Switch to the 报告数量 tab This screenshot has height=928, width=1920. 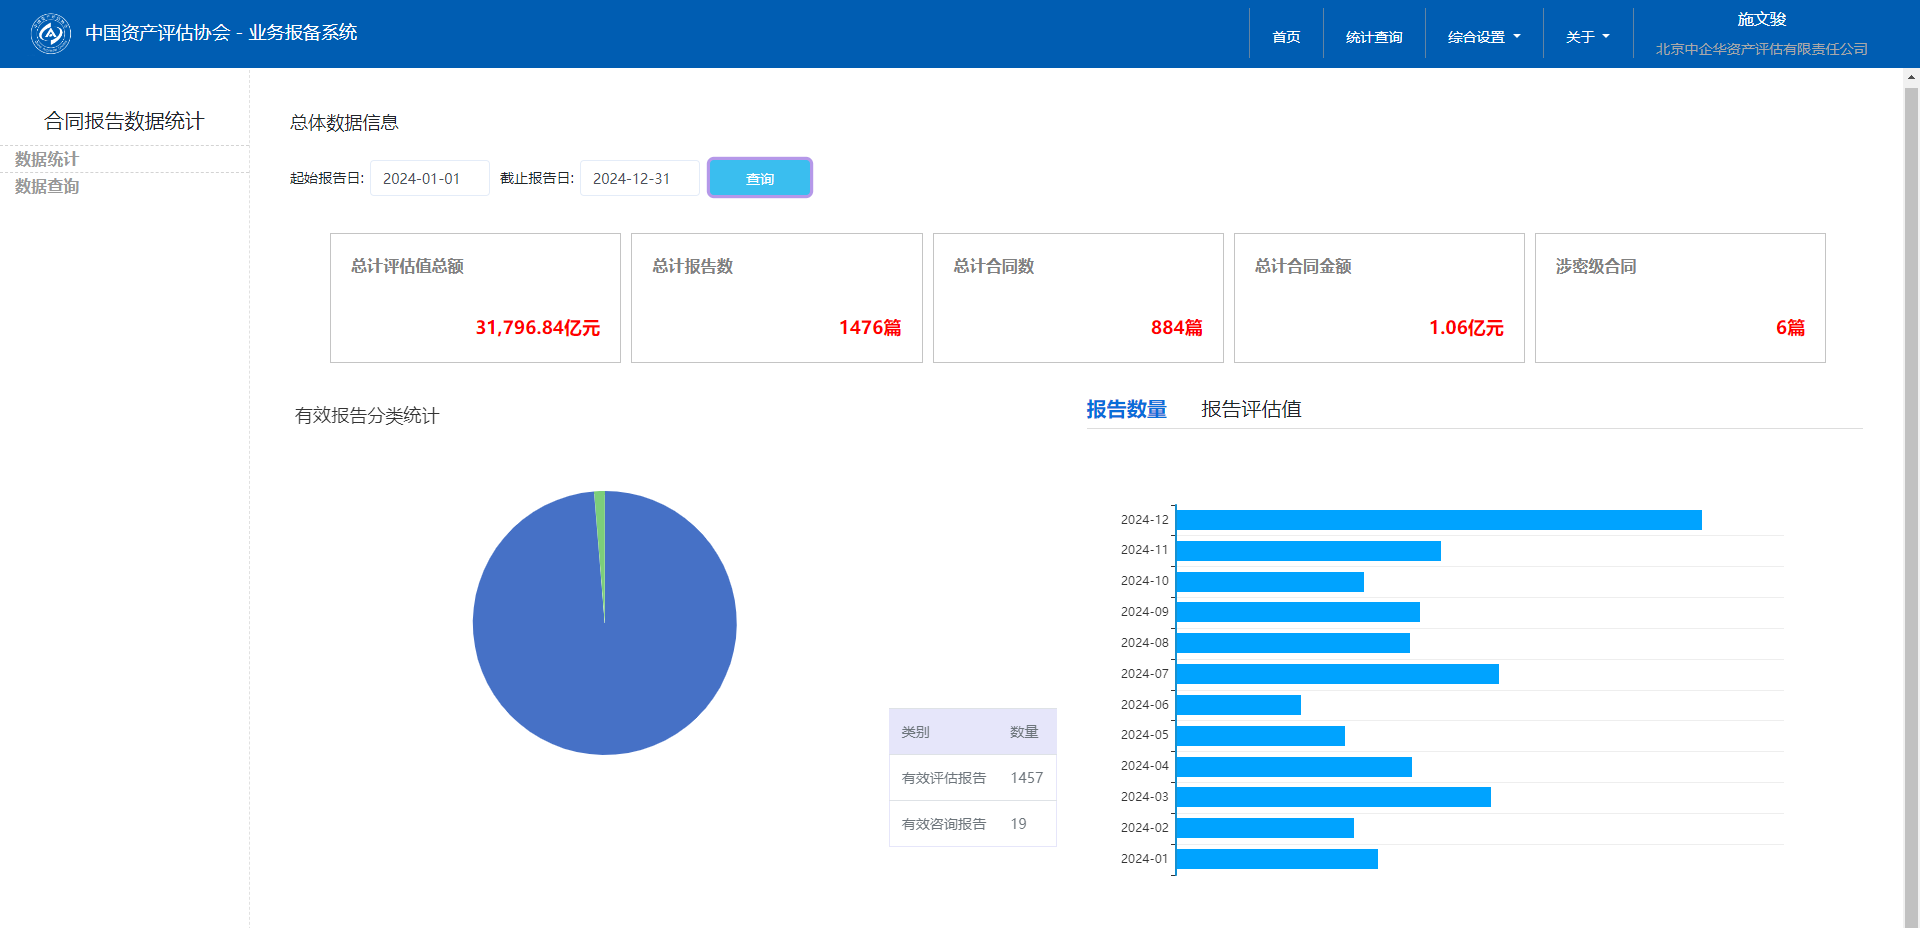[x=1126, y=409]
